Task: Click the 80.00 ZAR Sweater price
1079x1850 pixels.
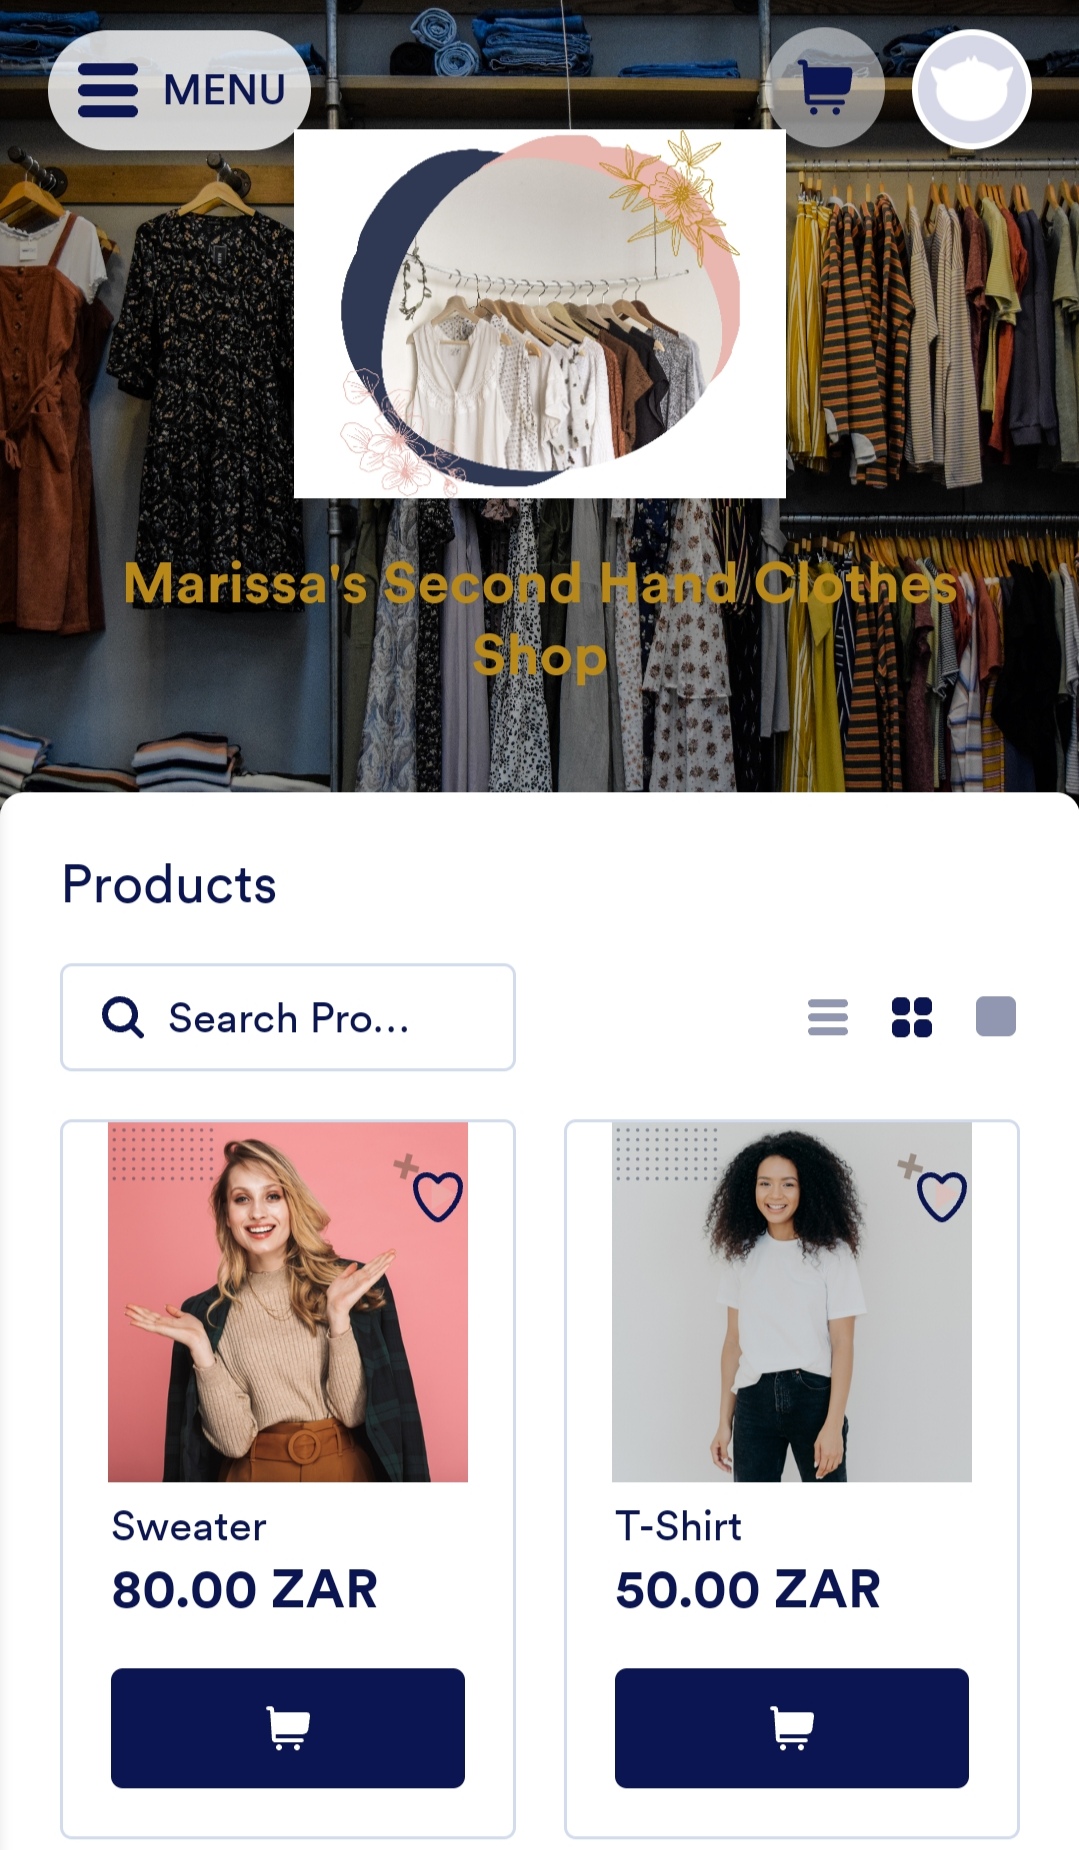Action: (x=245, y=1589)
